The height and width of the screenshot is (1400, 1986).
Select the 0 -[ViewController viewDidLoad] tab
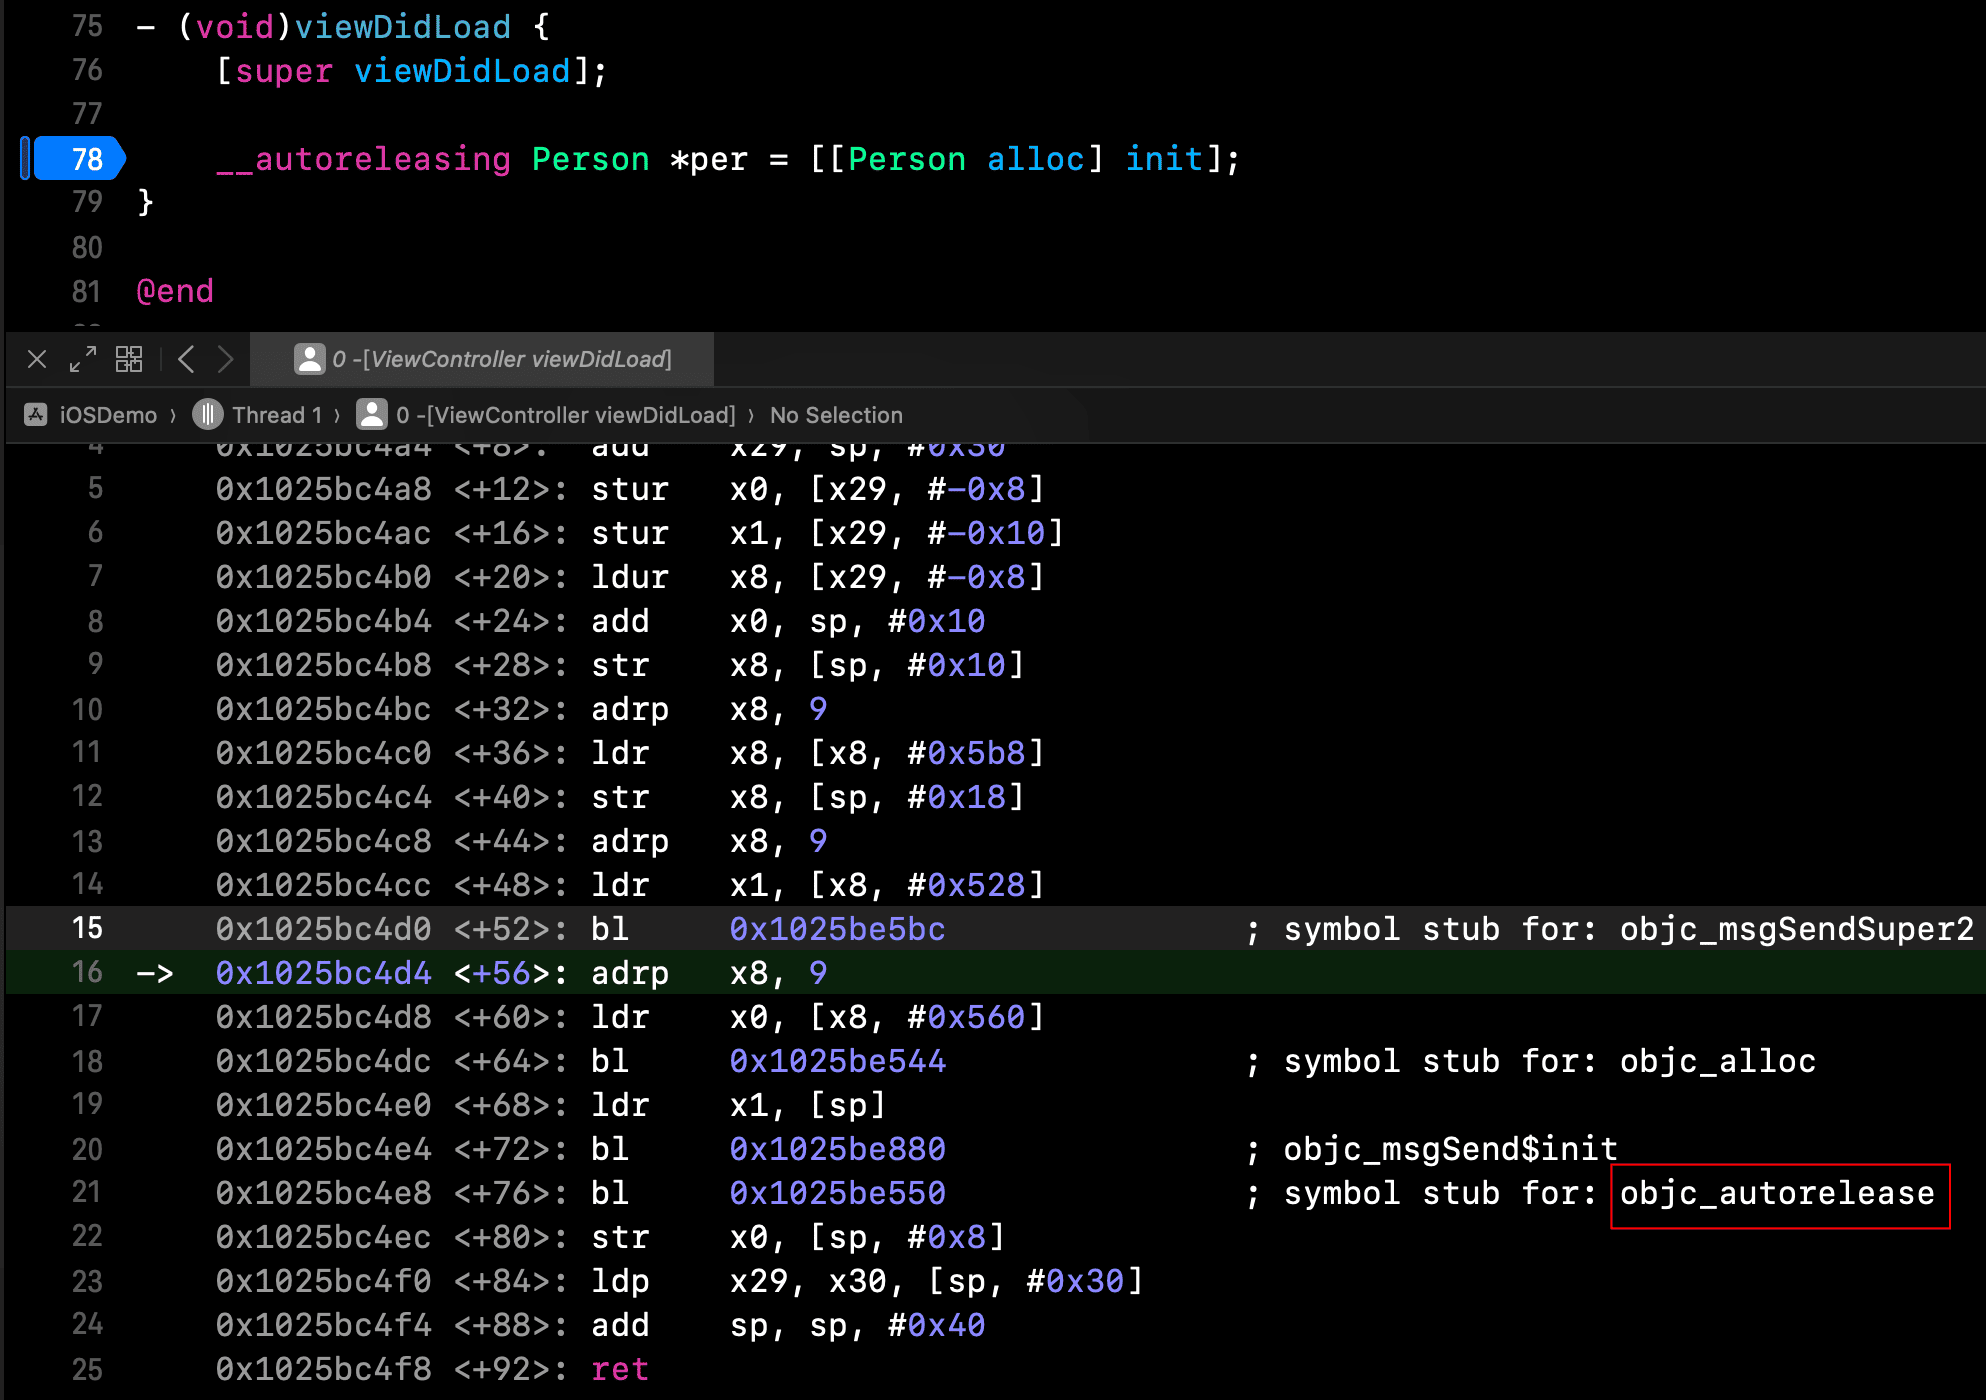pyautogui.click(x=483, y=359)
